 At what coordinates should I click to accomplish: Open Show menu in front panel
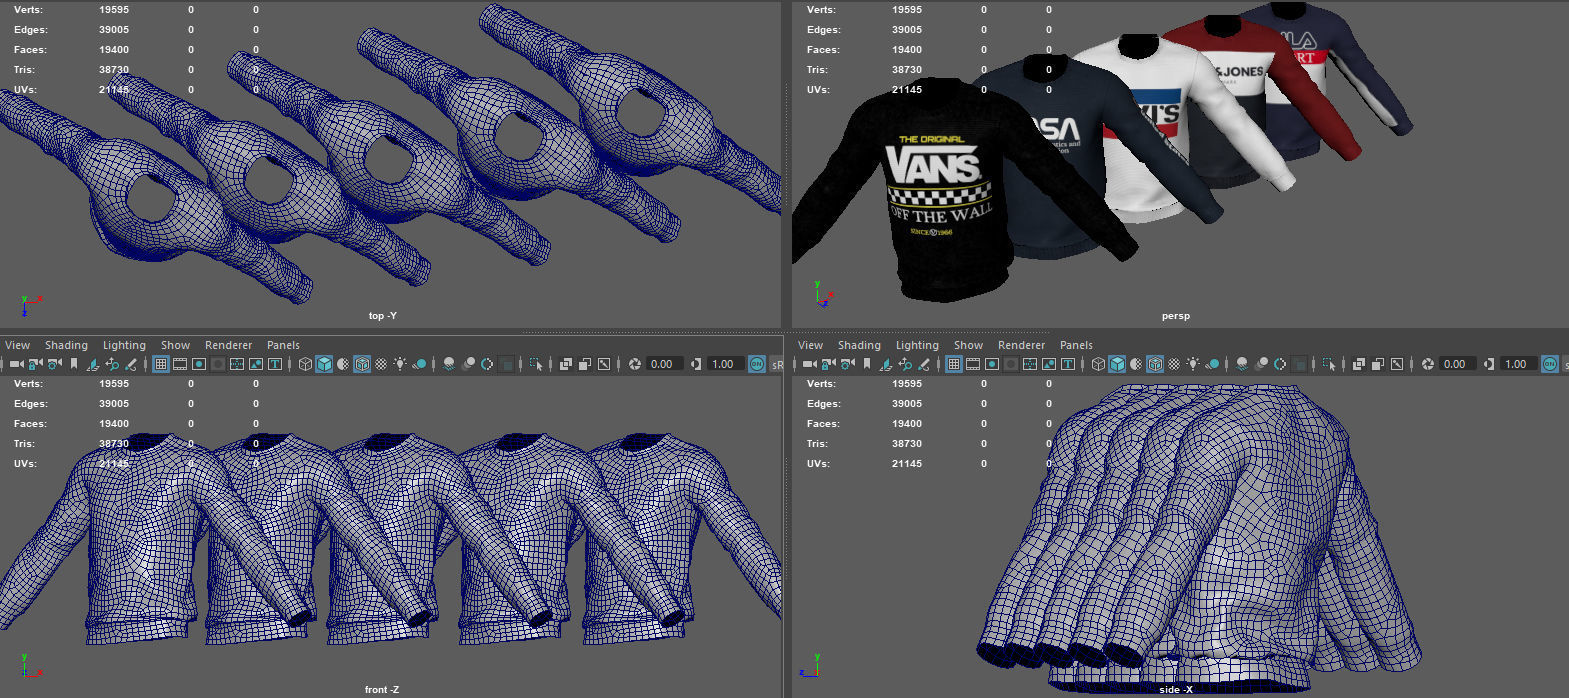(x=175, y=345)
